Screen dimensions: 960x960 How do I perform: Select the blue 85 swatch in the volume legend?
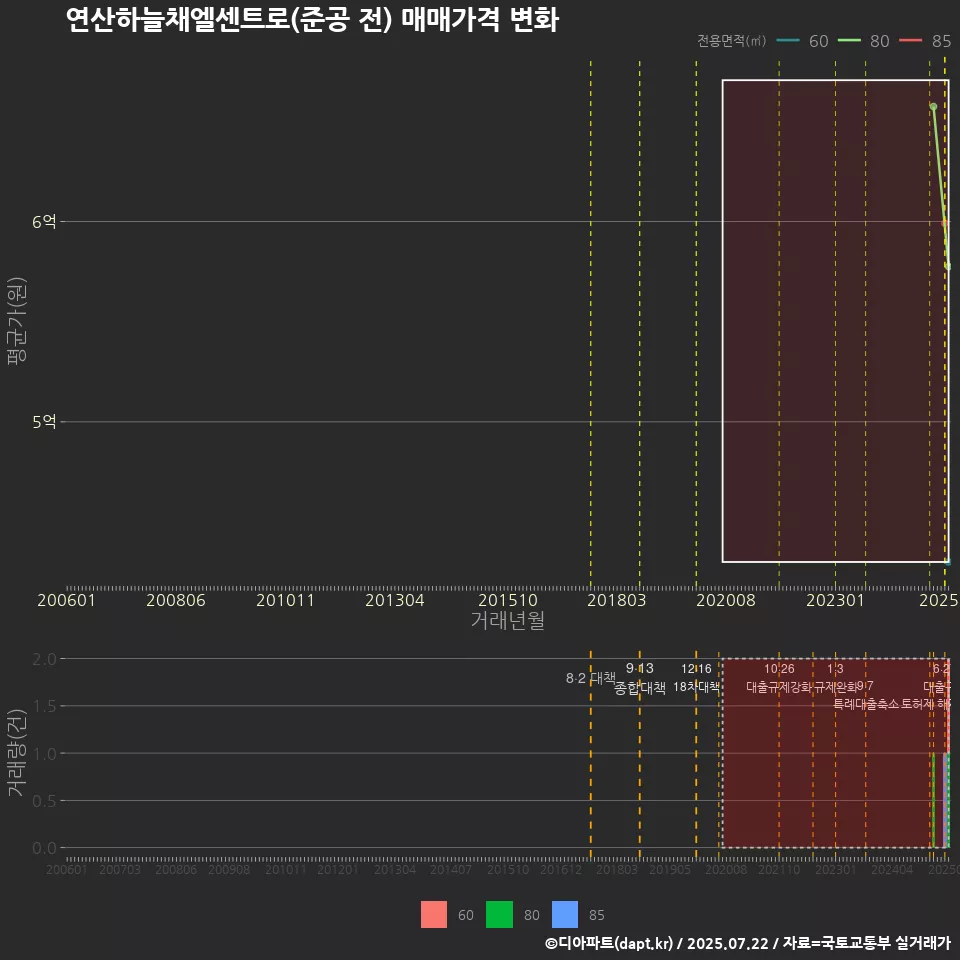click(x=565, y=915)
